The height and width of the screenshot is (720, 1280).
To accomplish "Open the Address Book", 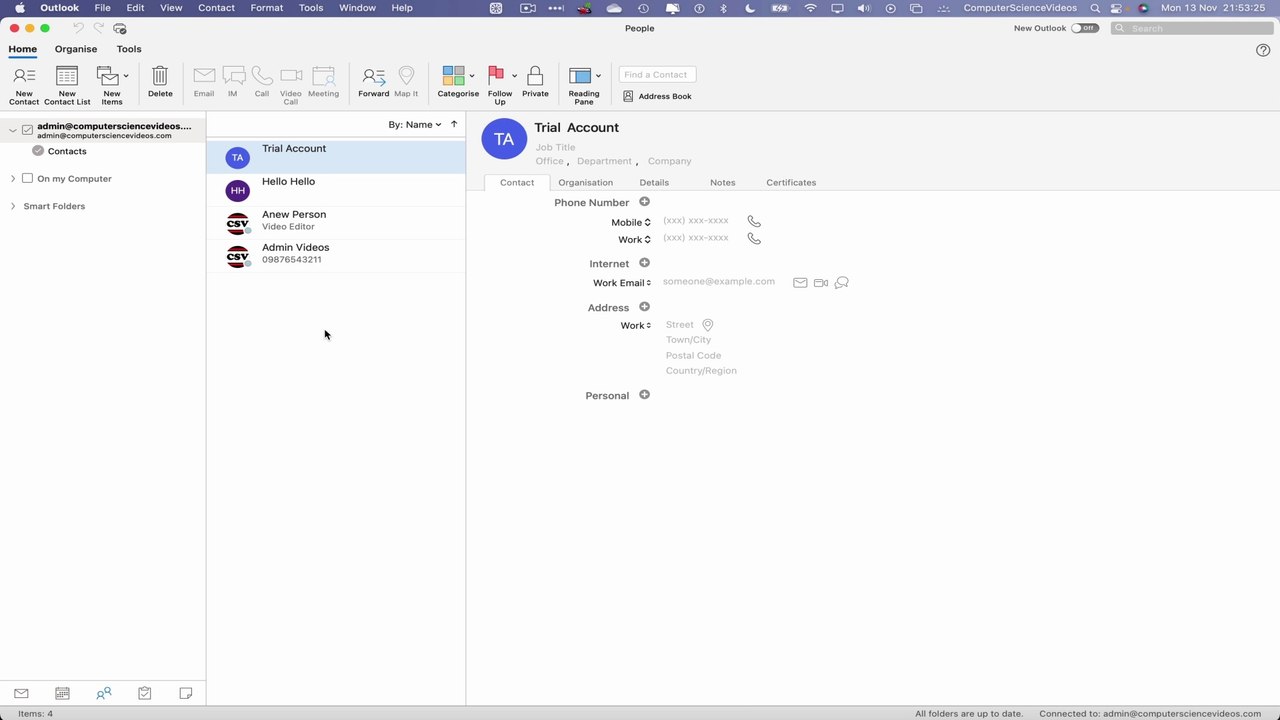I will (657, 96).
